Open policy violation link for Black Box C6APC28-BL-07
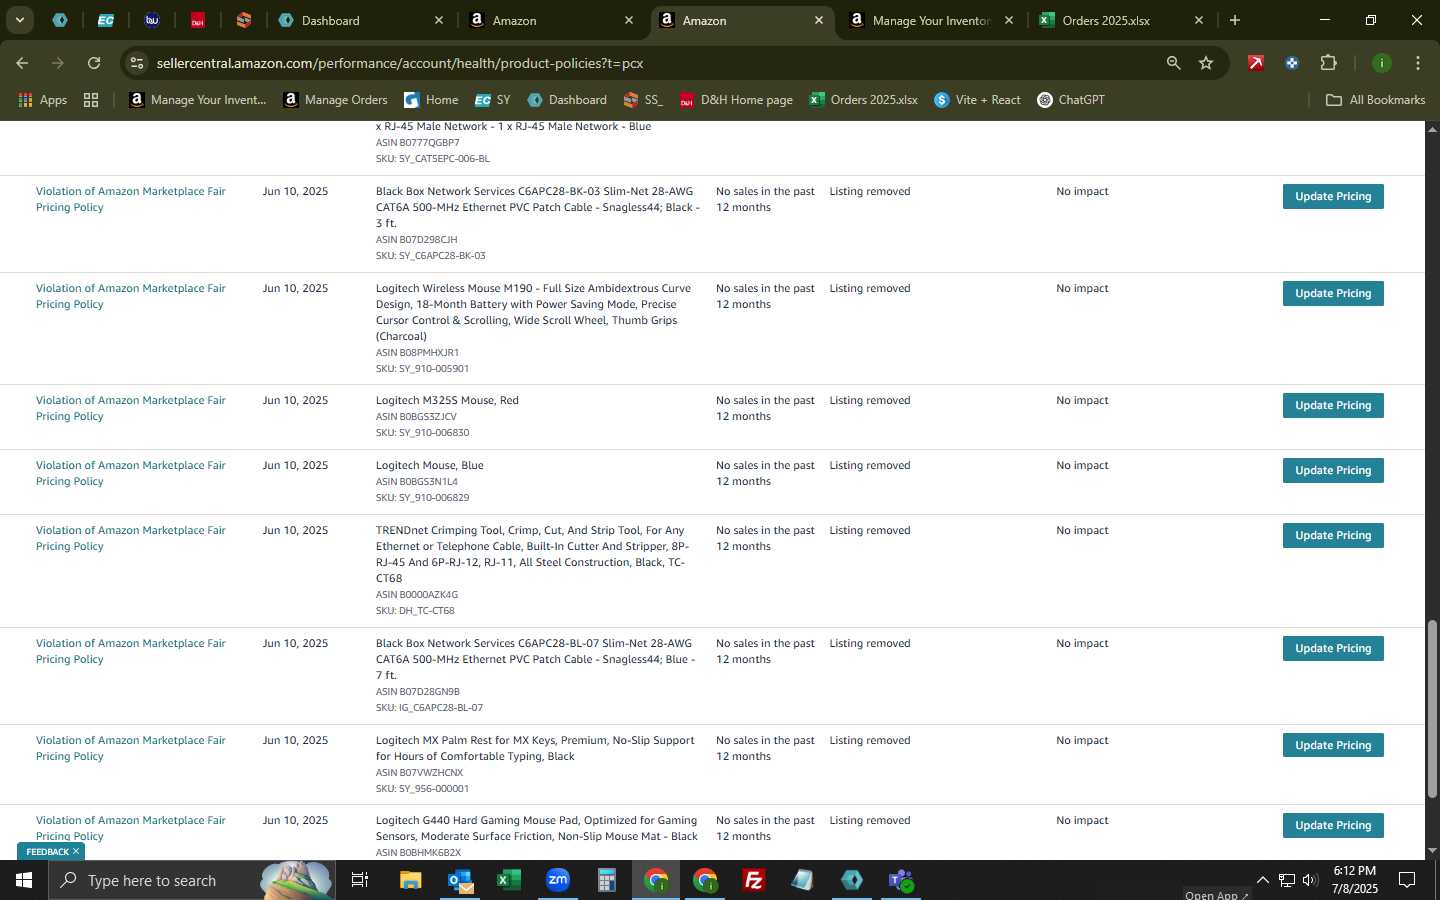Screen dimensions: 1440x900 (x=131, y=651)
